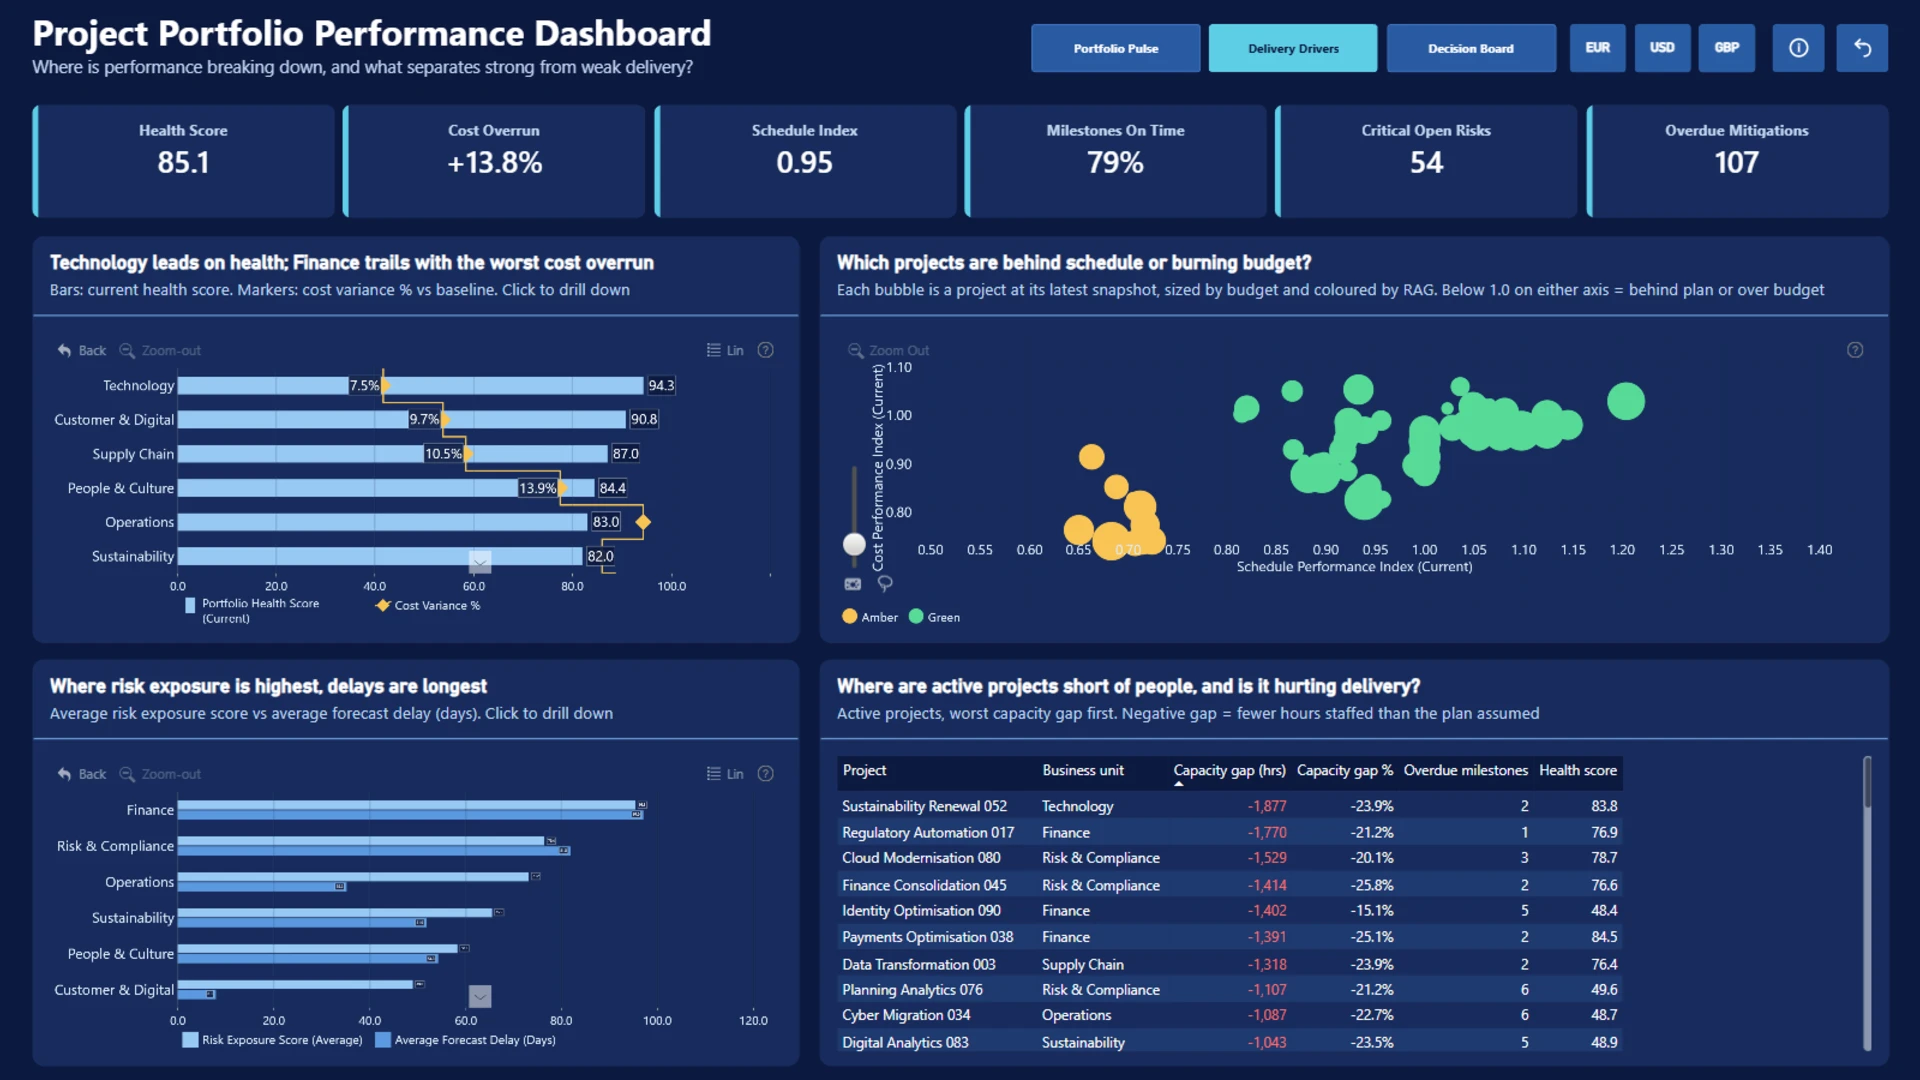The image size is (1920, 1080).
Task: Toggle Average Forecast Delay (Days) legend entry
Action: point(466,1040)
